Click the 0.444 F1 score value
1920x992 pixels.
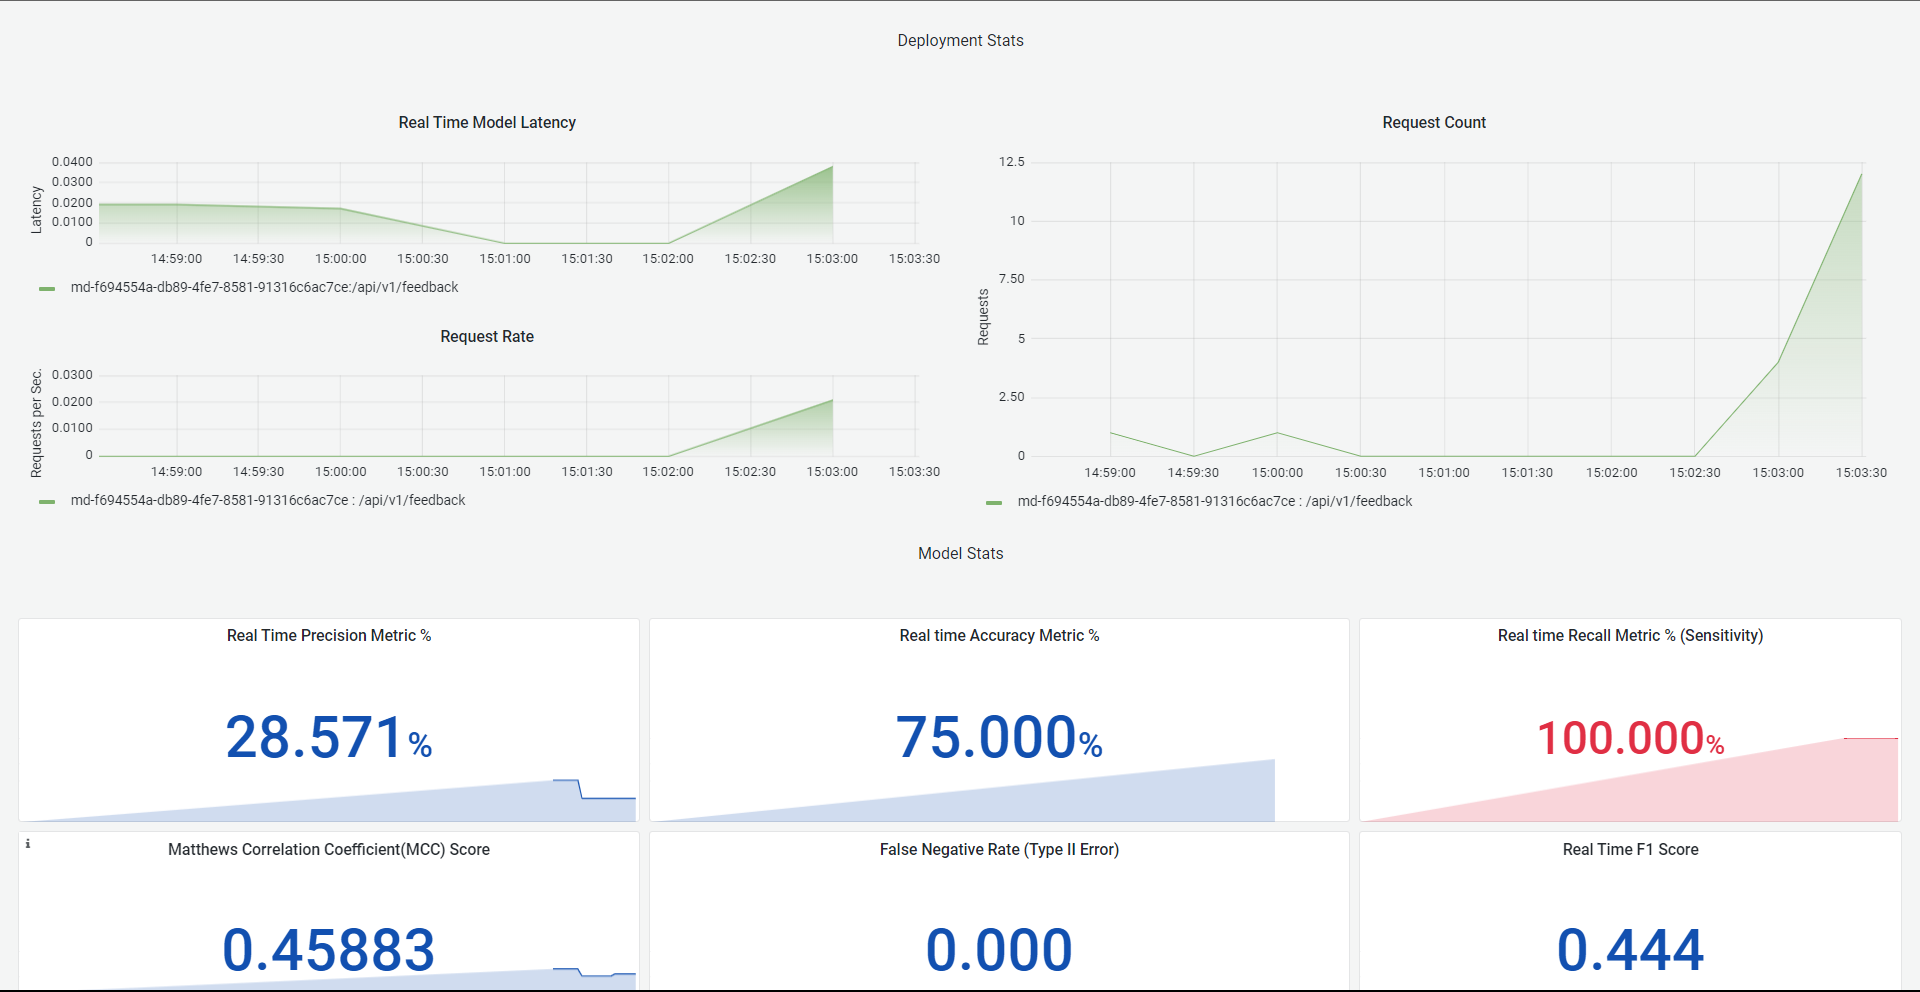point(1630,950)
